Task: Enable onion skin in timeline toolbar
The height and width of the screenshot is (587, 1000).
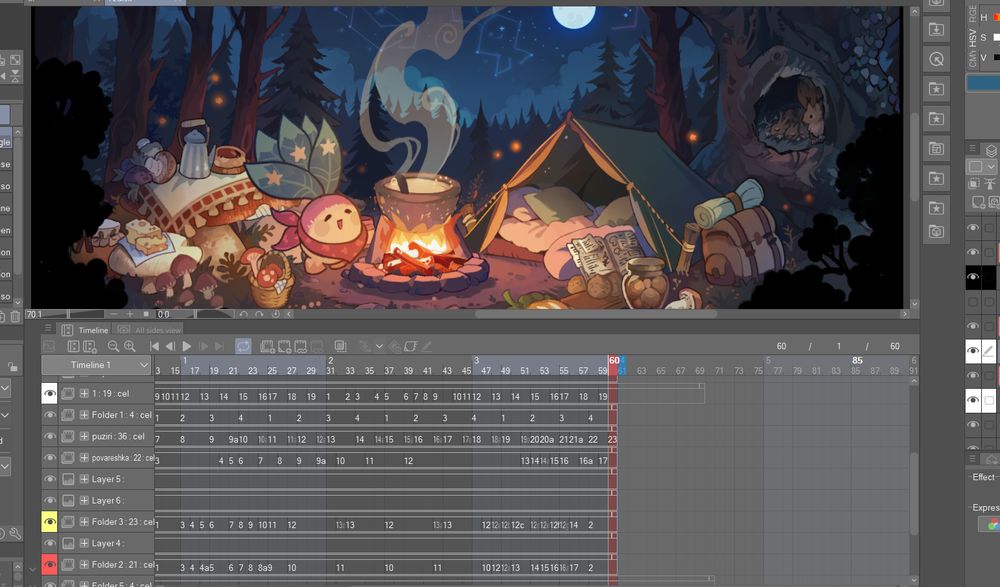Action: point(341,346)
